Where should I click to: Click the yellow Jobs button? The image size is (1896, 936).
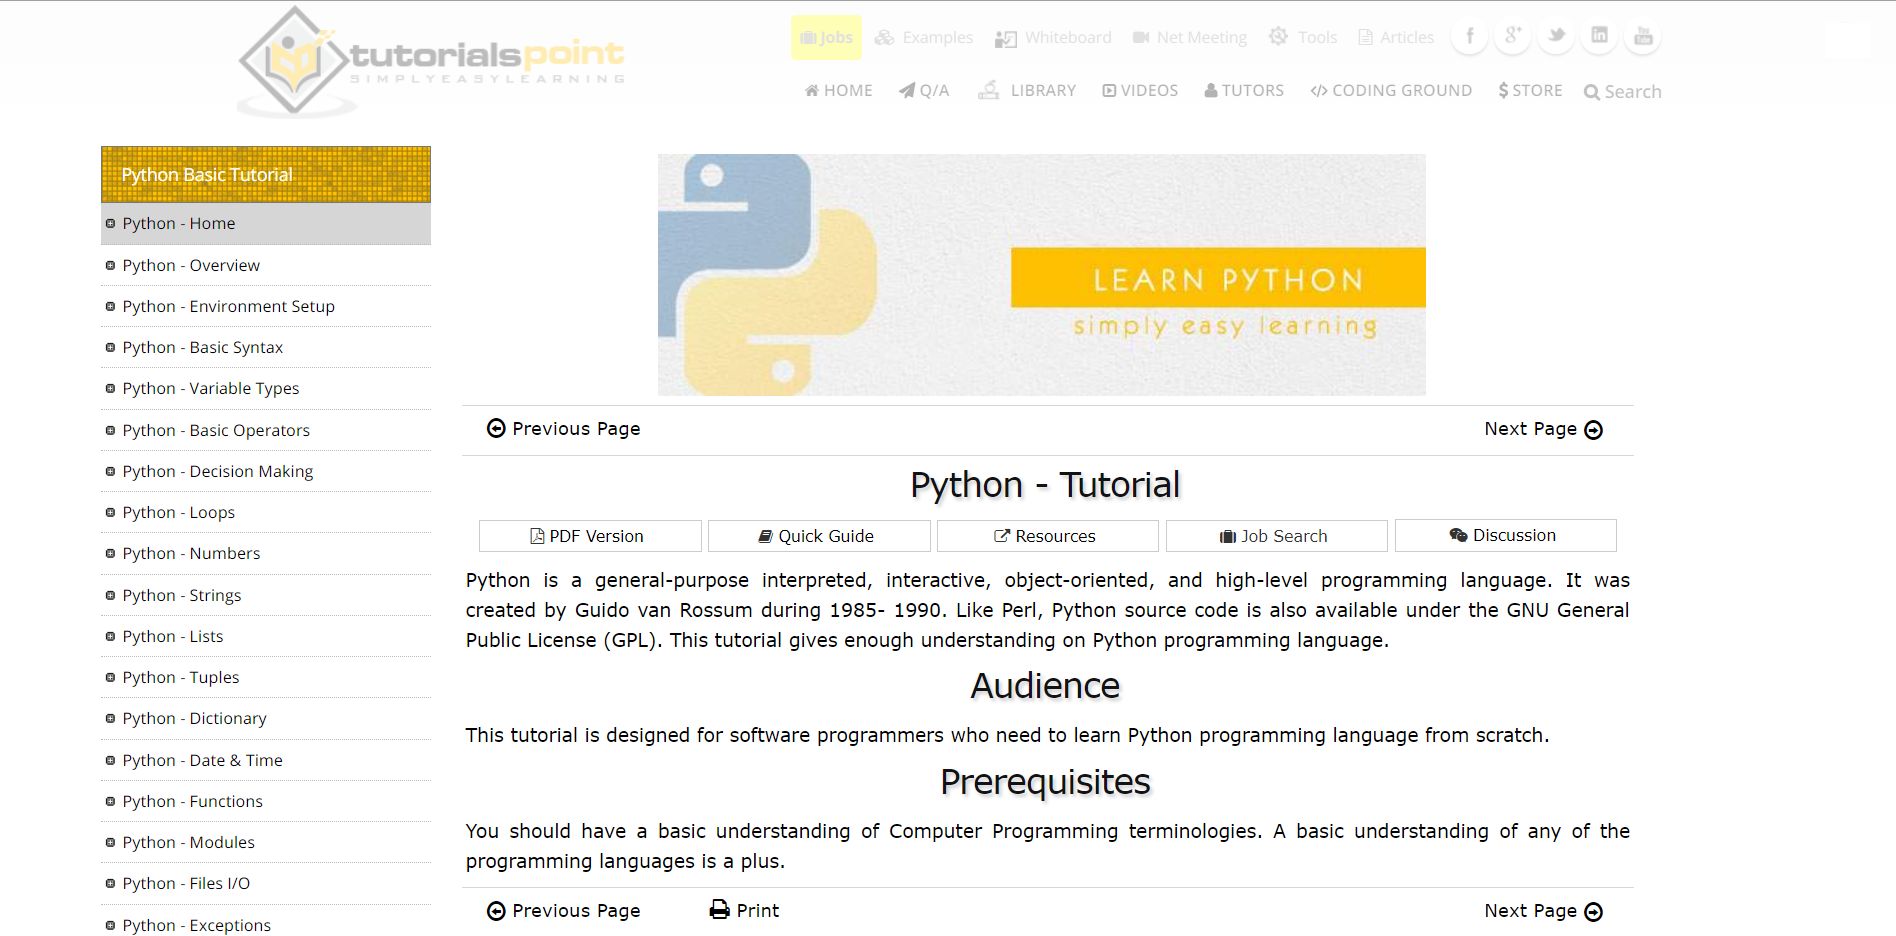[826, 38]
